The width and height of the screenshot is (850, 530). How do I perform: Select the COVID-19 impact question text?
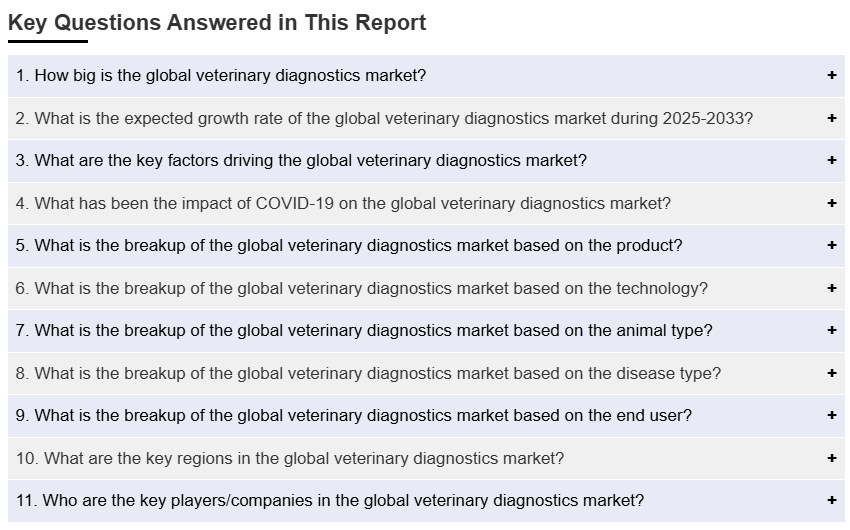(x=343, y=203)
